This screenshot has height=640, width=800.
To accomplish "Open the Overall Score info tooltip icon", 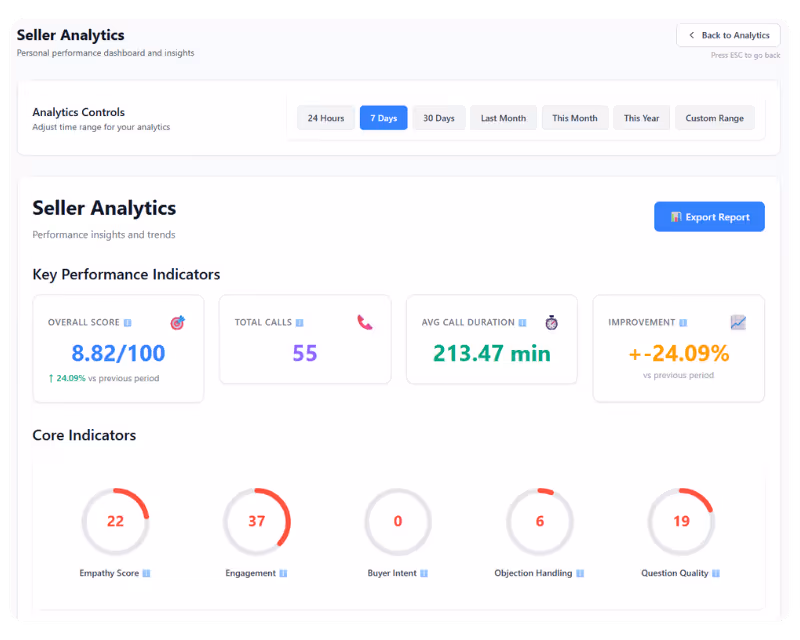I will (x=127, y=322).
